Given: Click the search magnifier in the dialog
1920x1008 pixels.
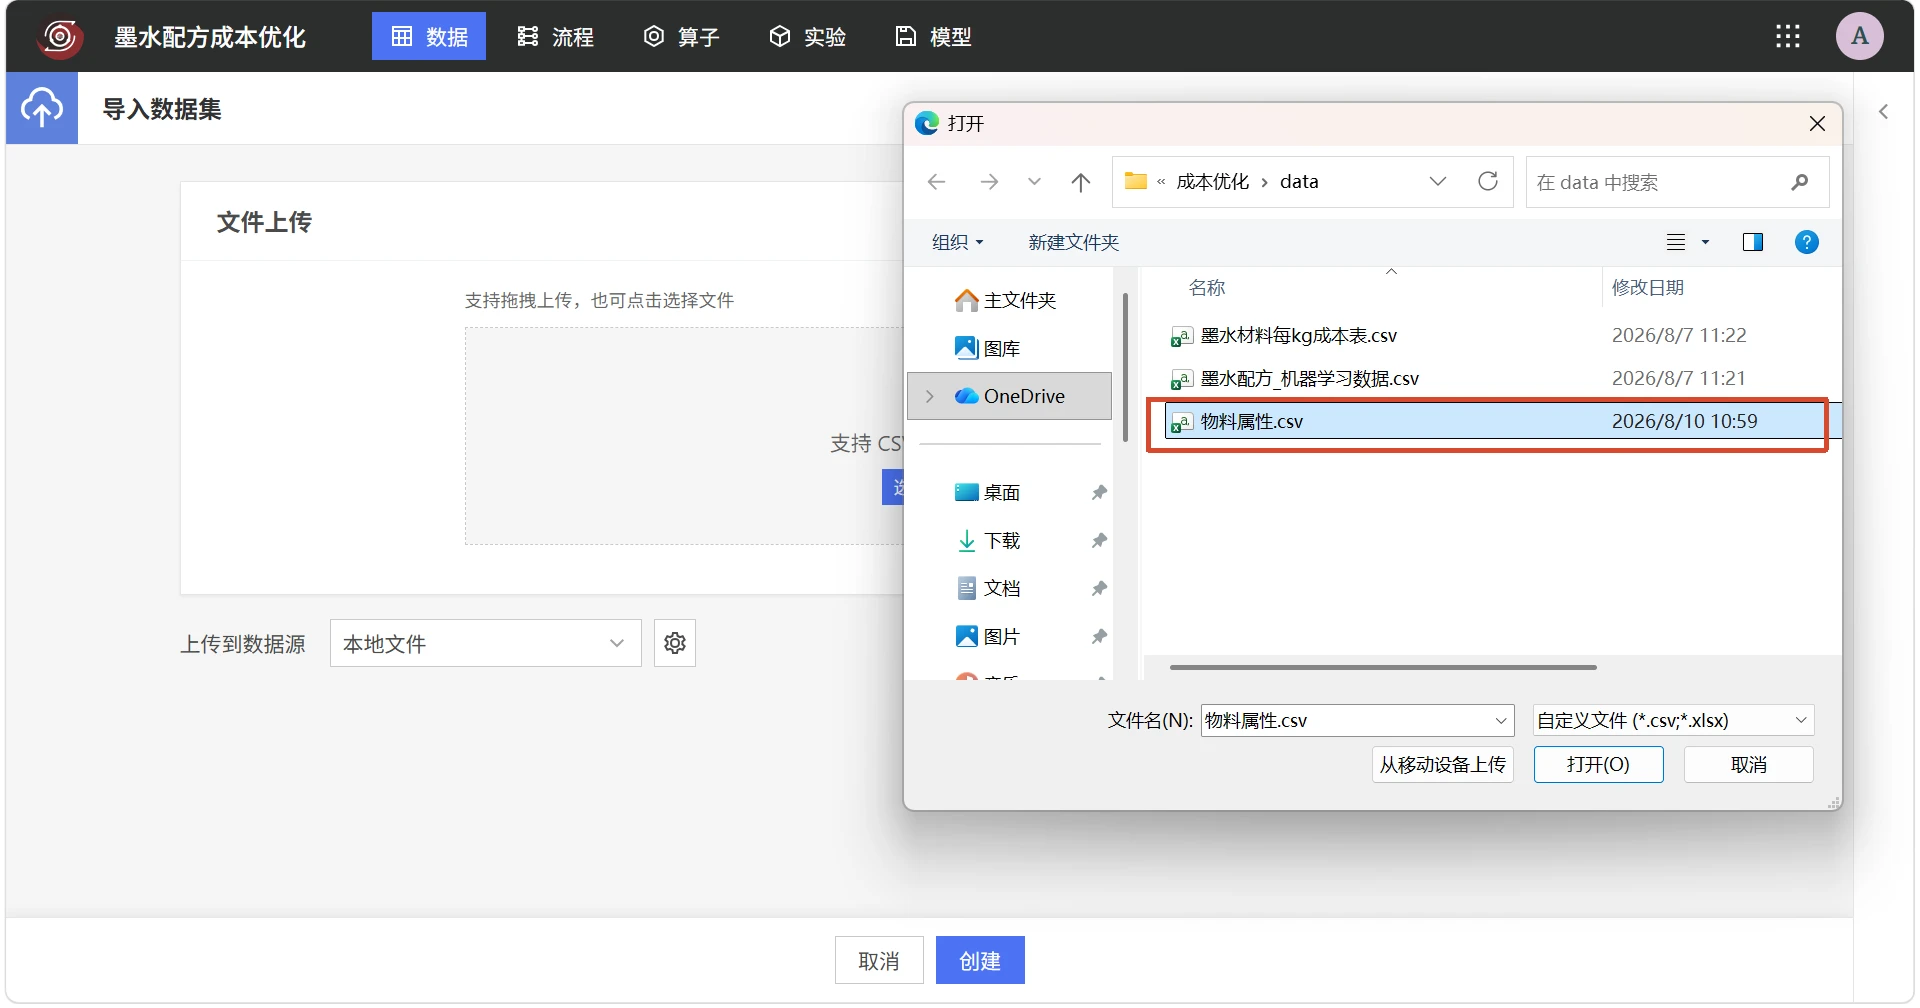Looking at the screenshot, I should tap(1800, 182).
